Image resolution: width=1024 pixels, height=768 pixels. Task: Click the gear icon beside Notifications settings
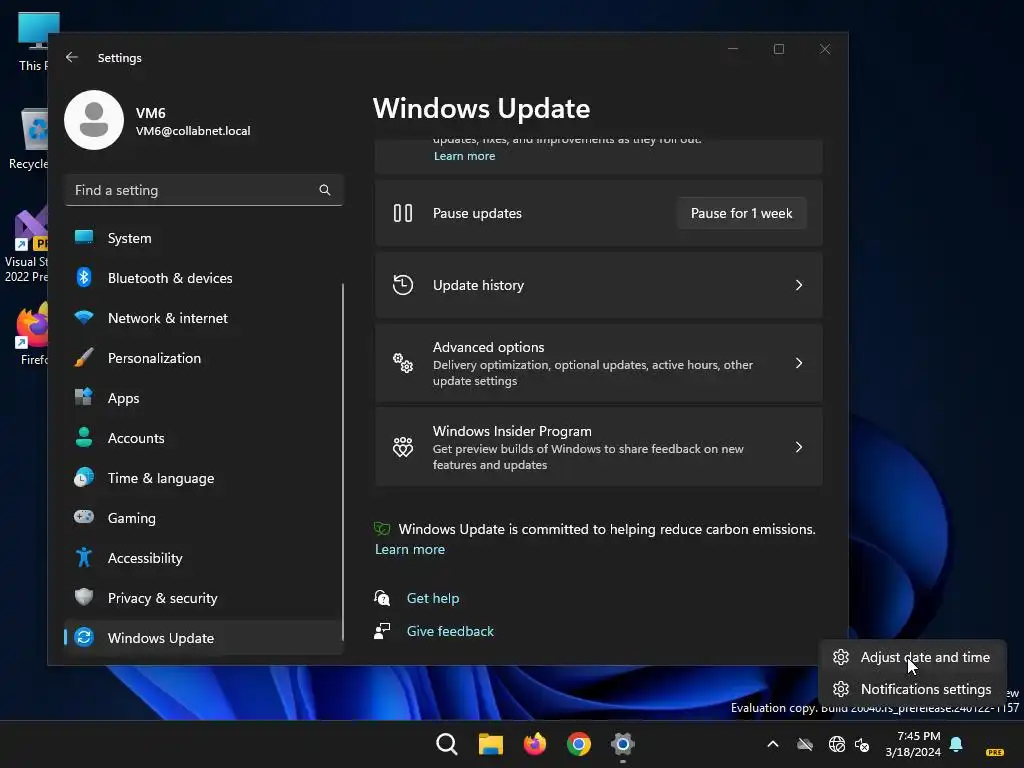tap(841, 690)
